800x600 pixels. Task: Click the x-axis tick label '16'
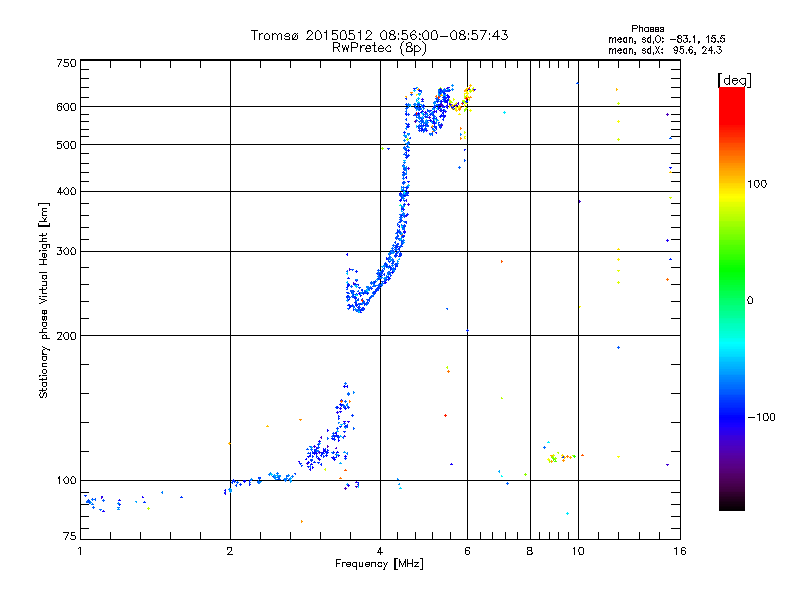click(x=680, y=551)
